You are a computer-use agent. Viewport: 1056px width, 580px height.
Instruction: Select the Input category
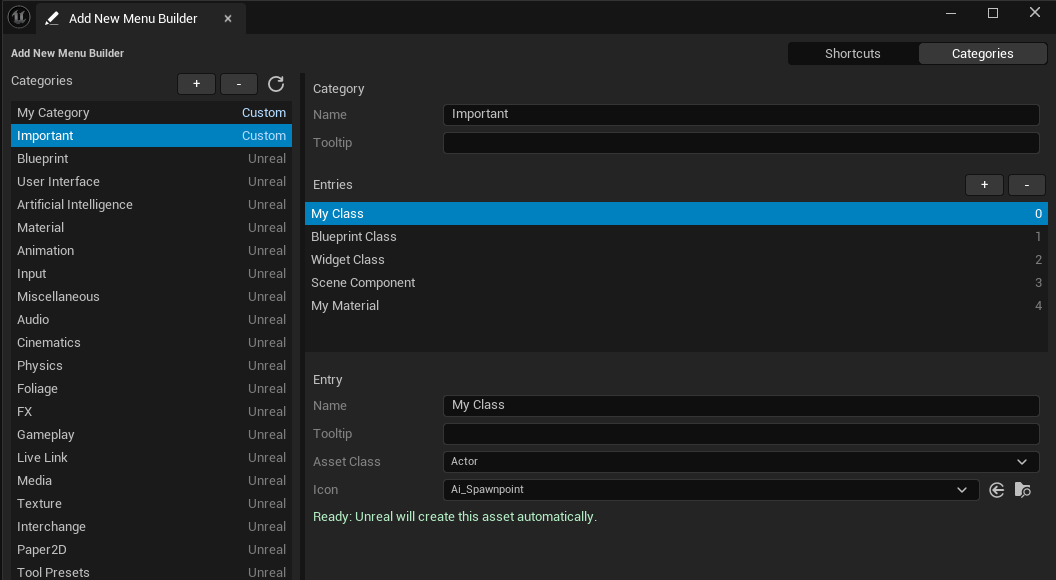click(152, 273)
